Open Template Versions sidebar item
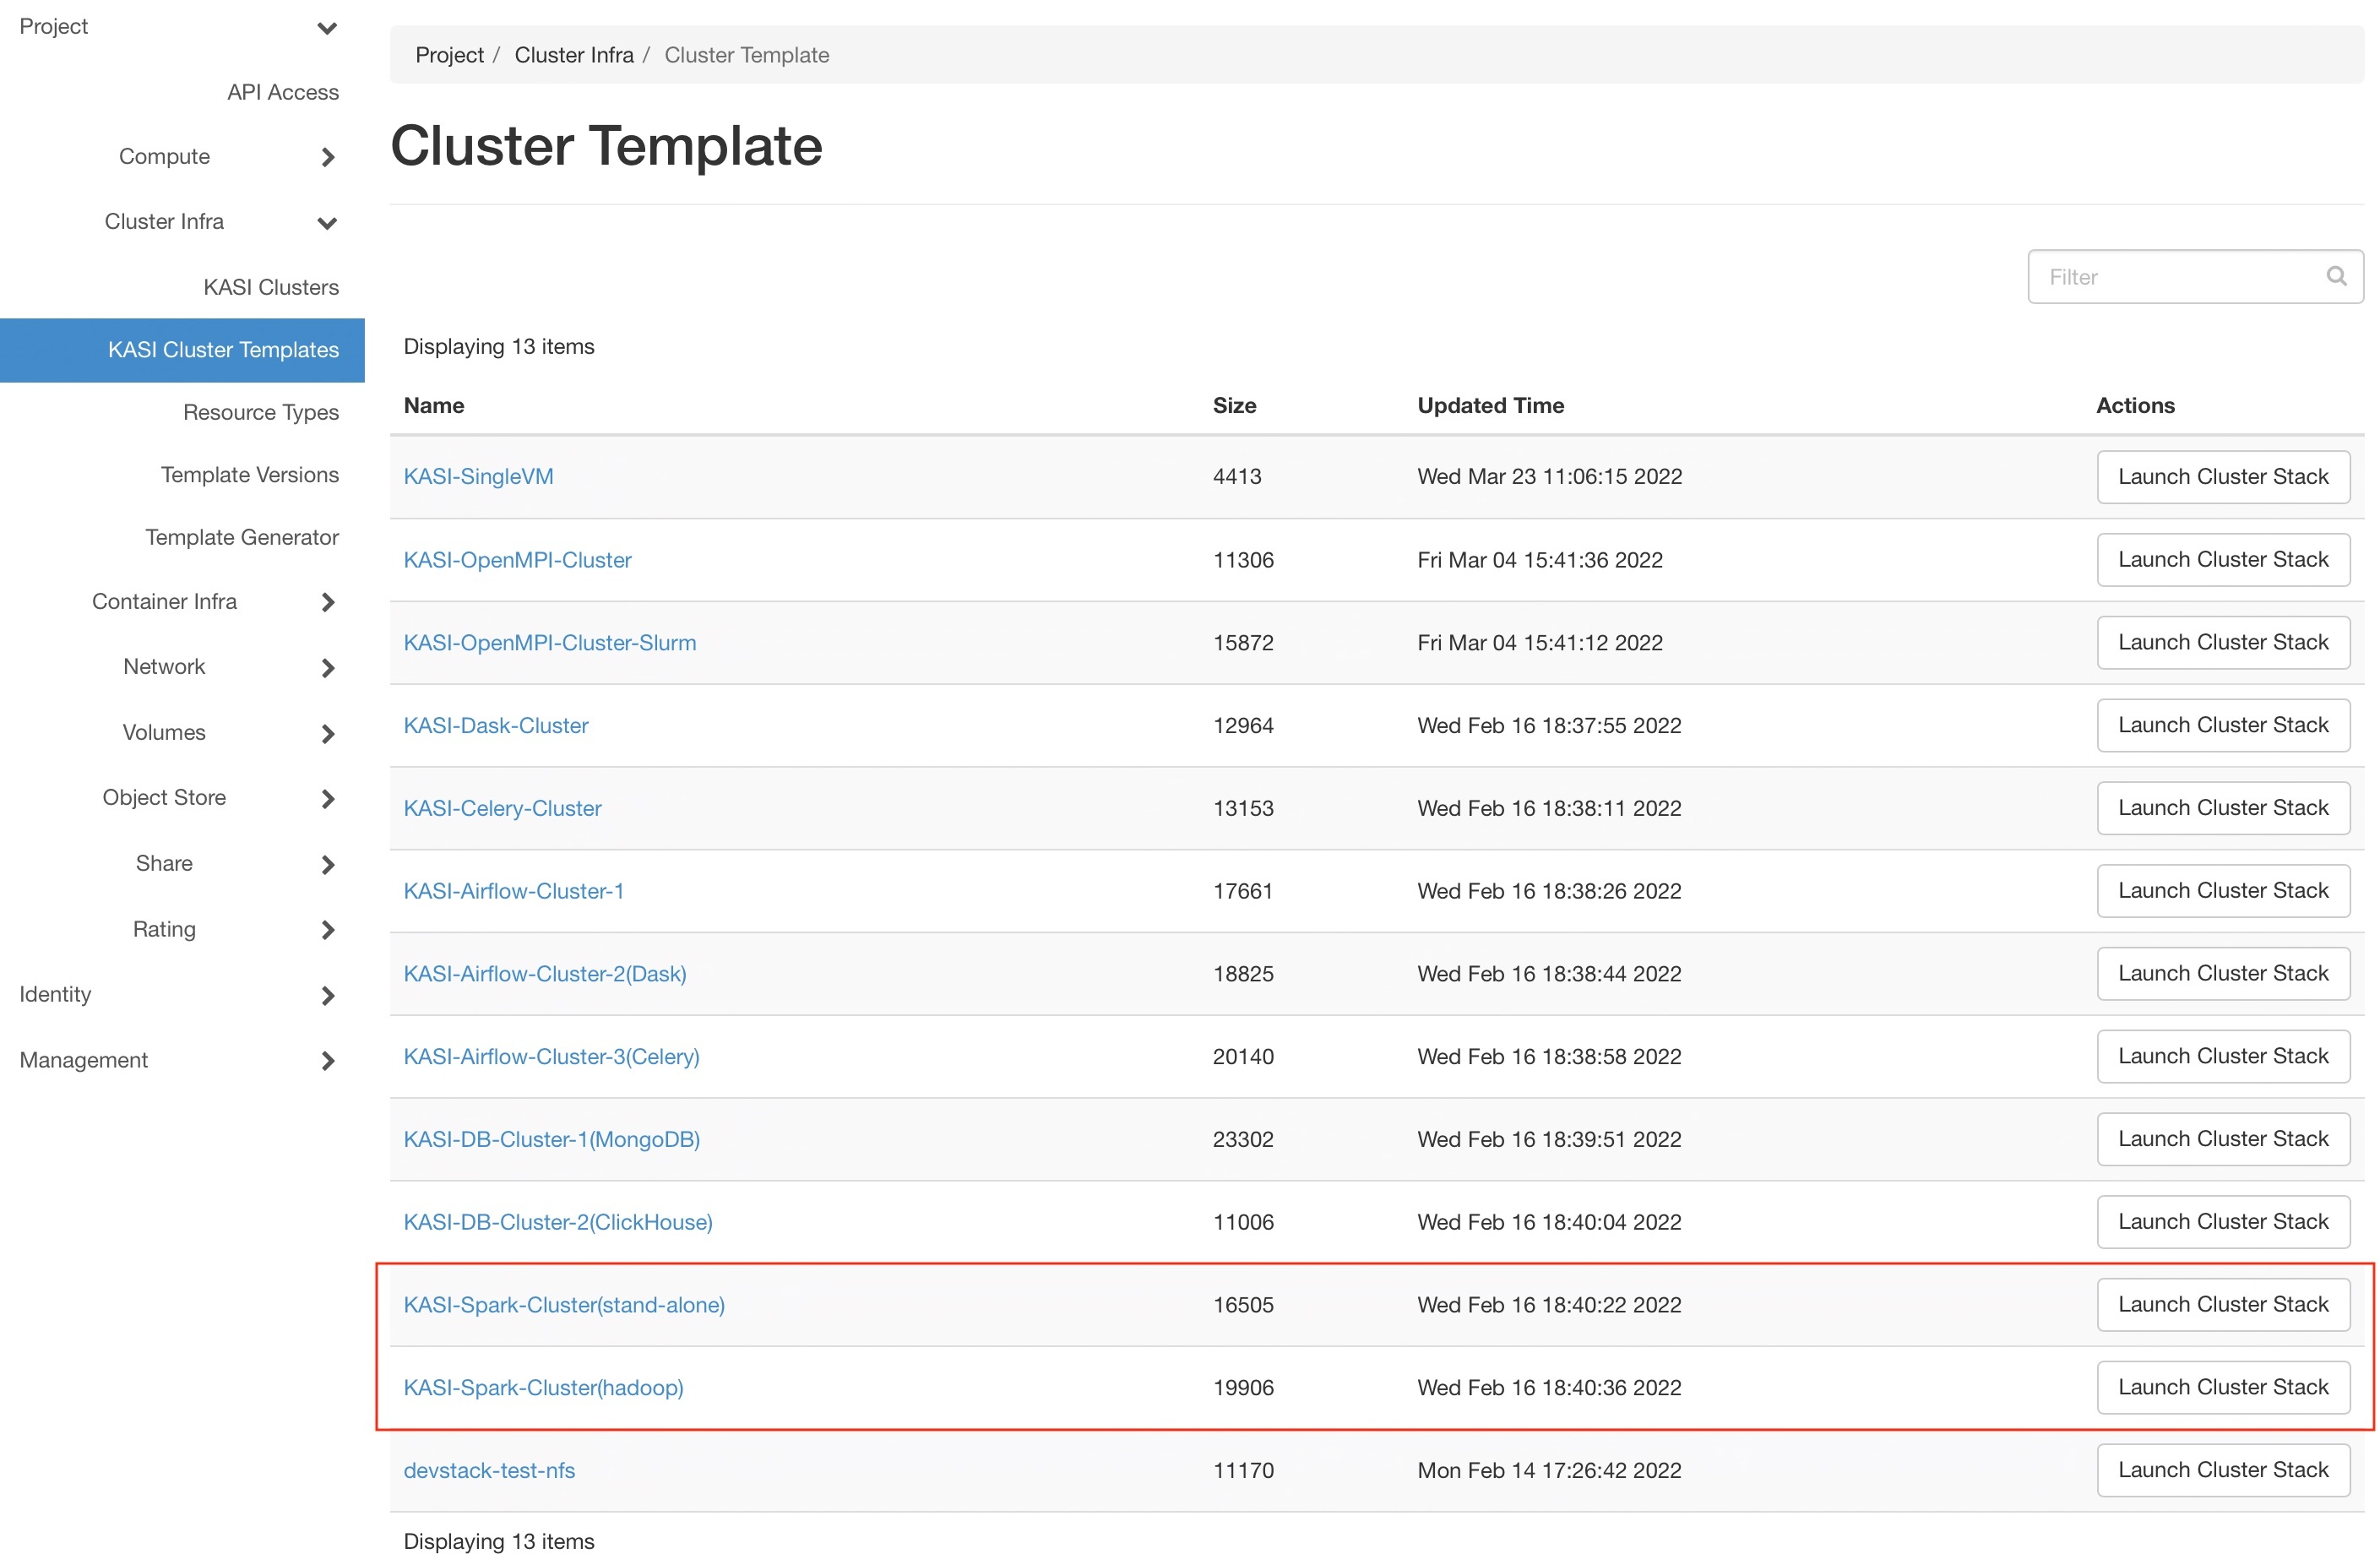Screen dimensions: 2380x1554 [x=250, y=475]
